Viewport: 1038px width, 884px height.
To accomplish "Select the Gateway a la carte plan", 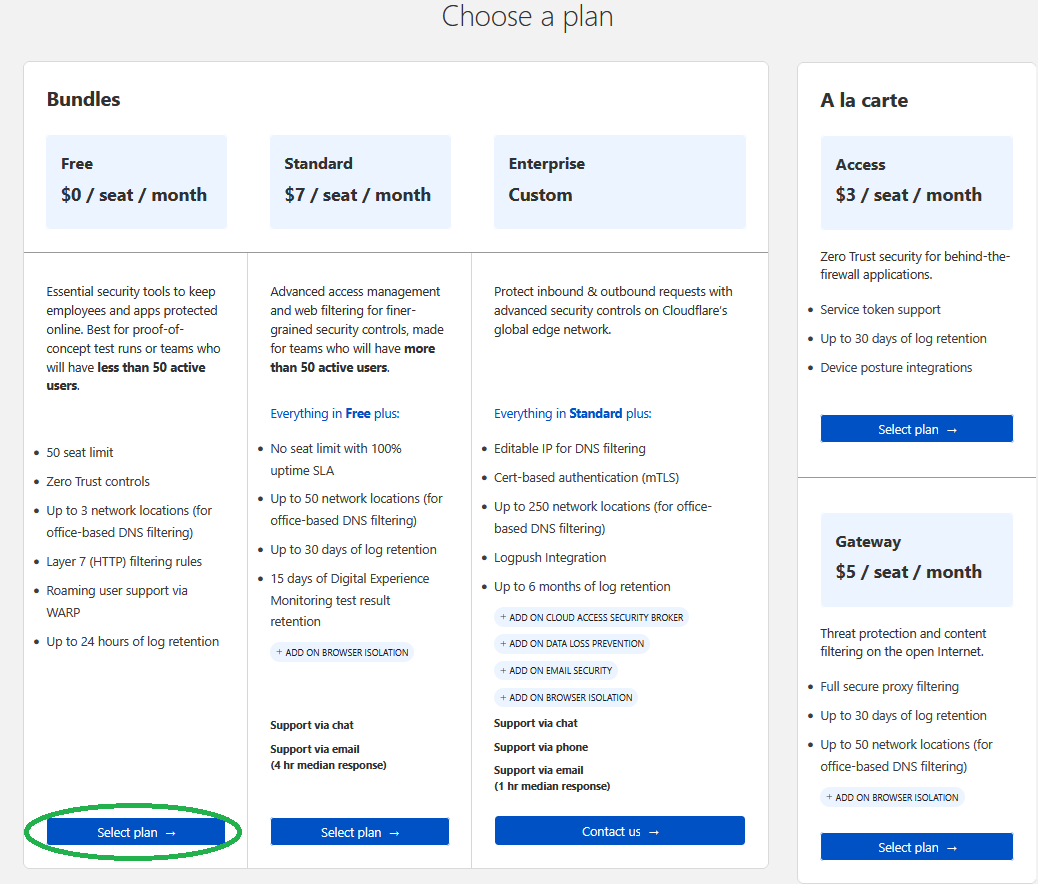I will click(916, 847).
